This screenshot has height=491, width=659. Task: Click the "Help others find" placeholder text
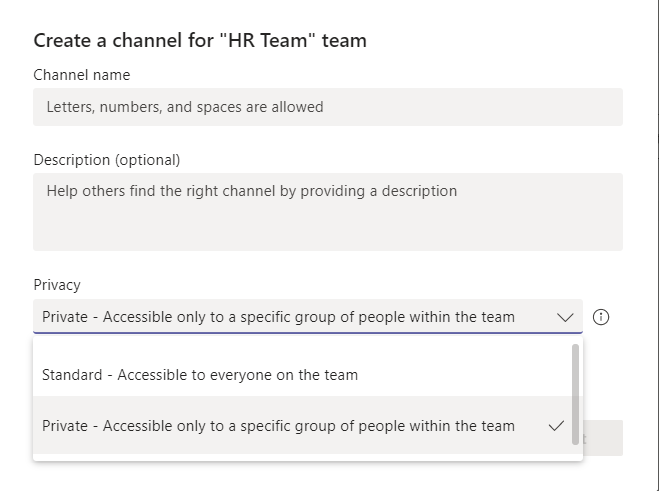point(251,191)
